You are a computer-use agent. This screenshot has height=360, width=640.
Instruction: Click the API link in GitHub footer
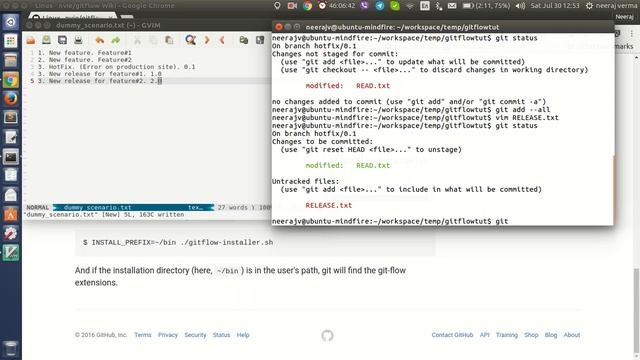point(484,335)
